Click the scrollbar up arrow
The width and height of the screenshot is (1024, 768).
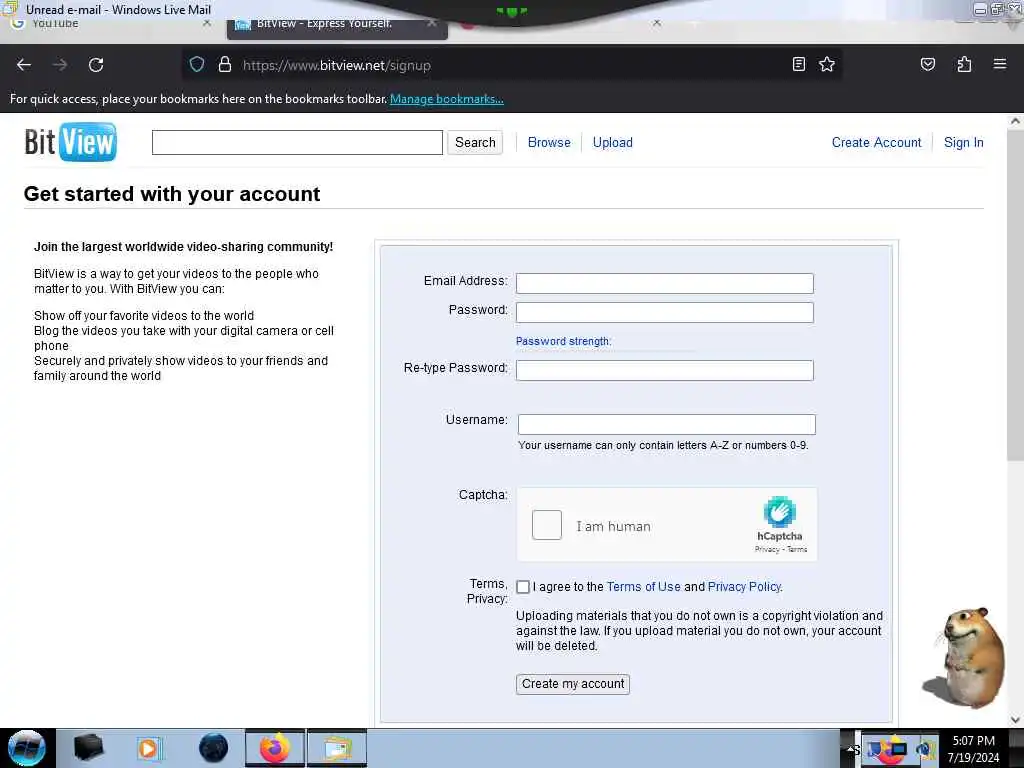click(x=1016, y=121)
